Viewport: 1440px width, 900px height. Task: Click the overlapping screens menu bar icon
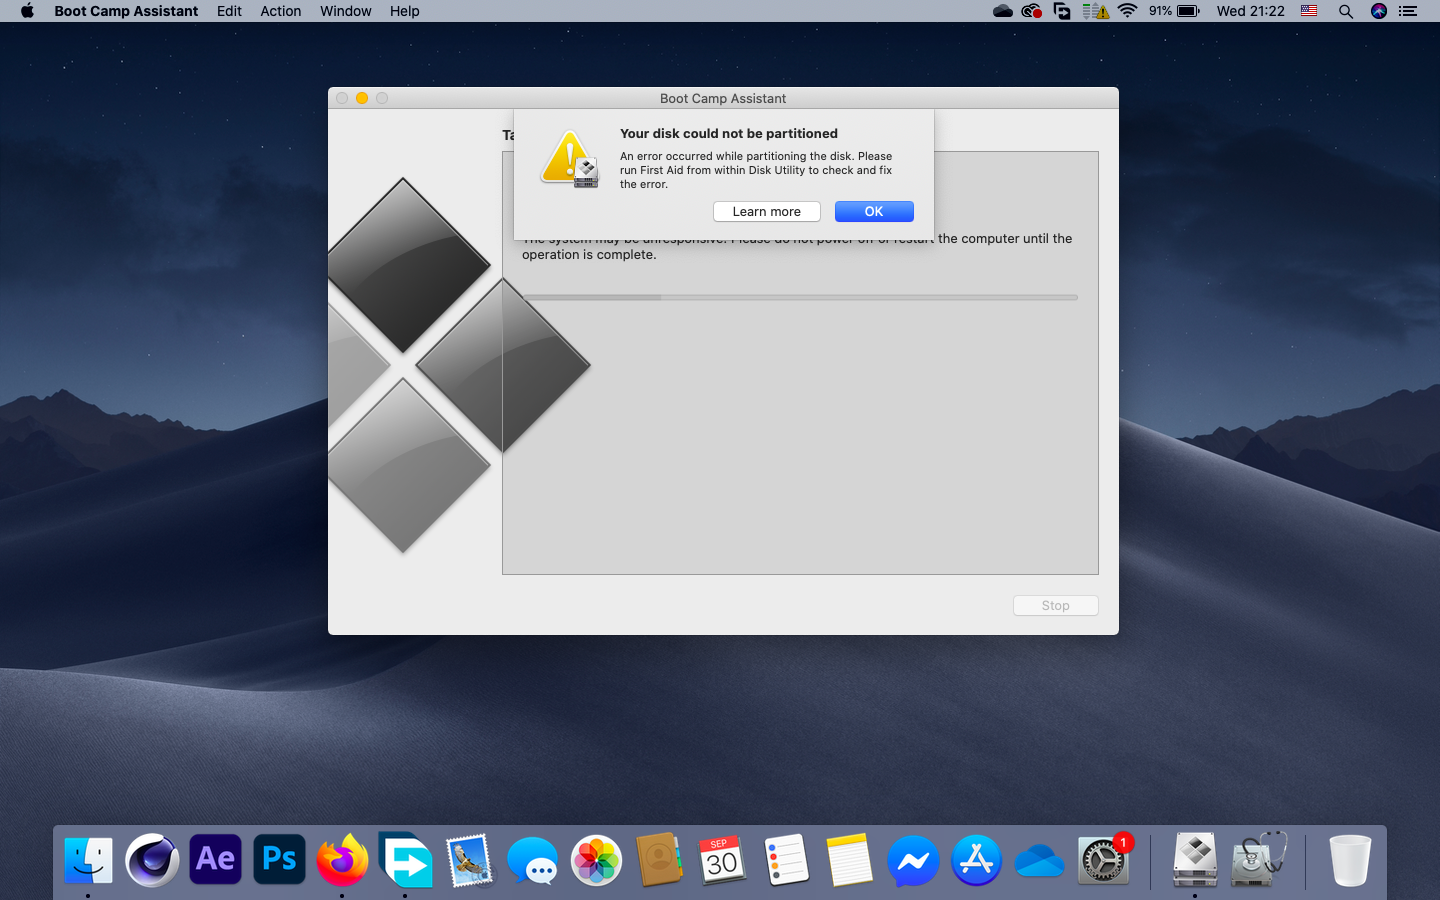coord(1062,11)
